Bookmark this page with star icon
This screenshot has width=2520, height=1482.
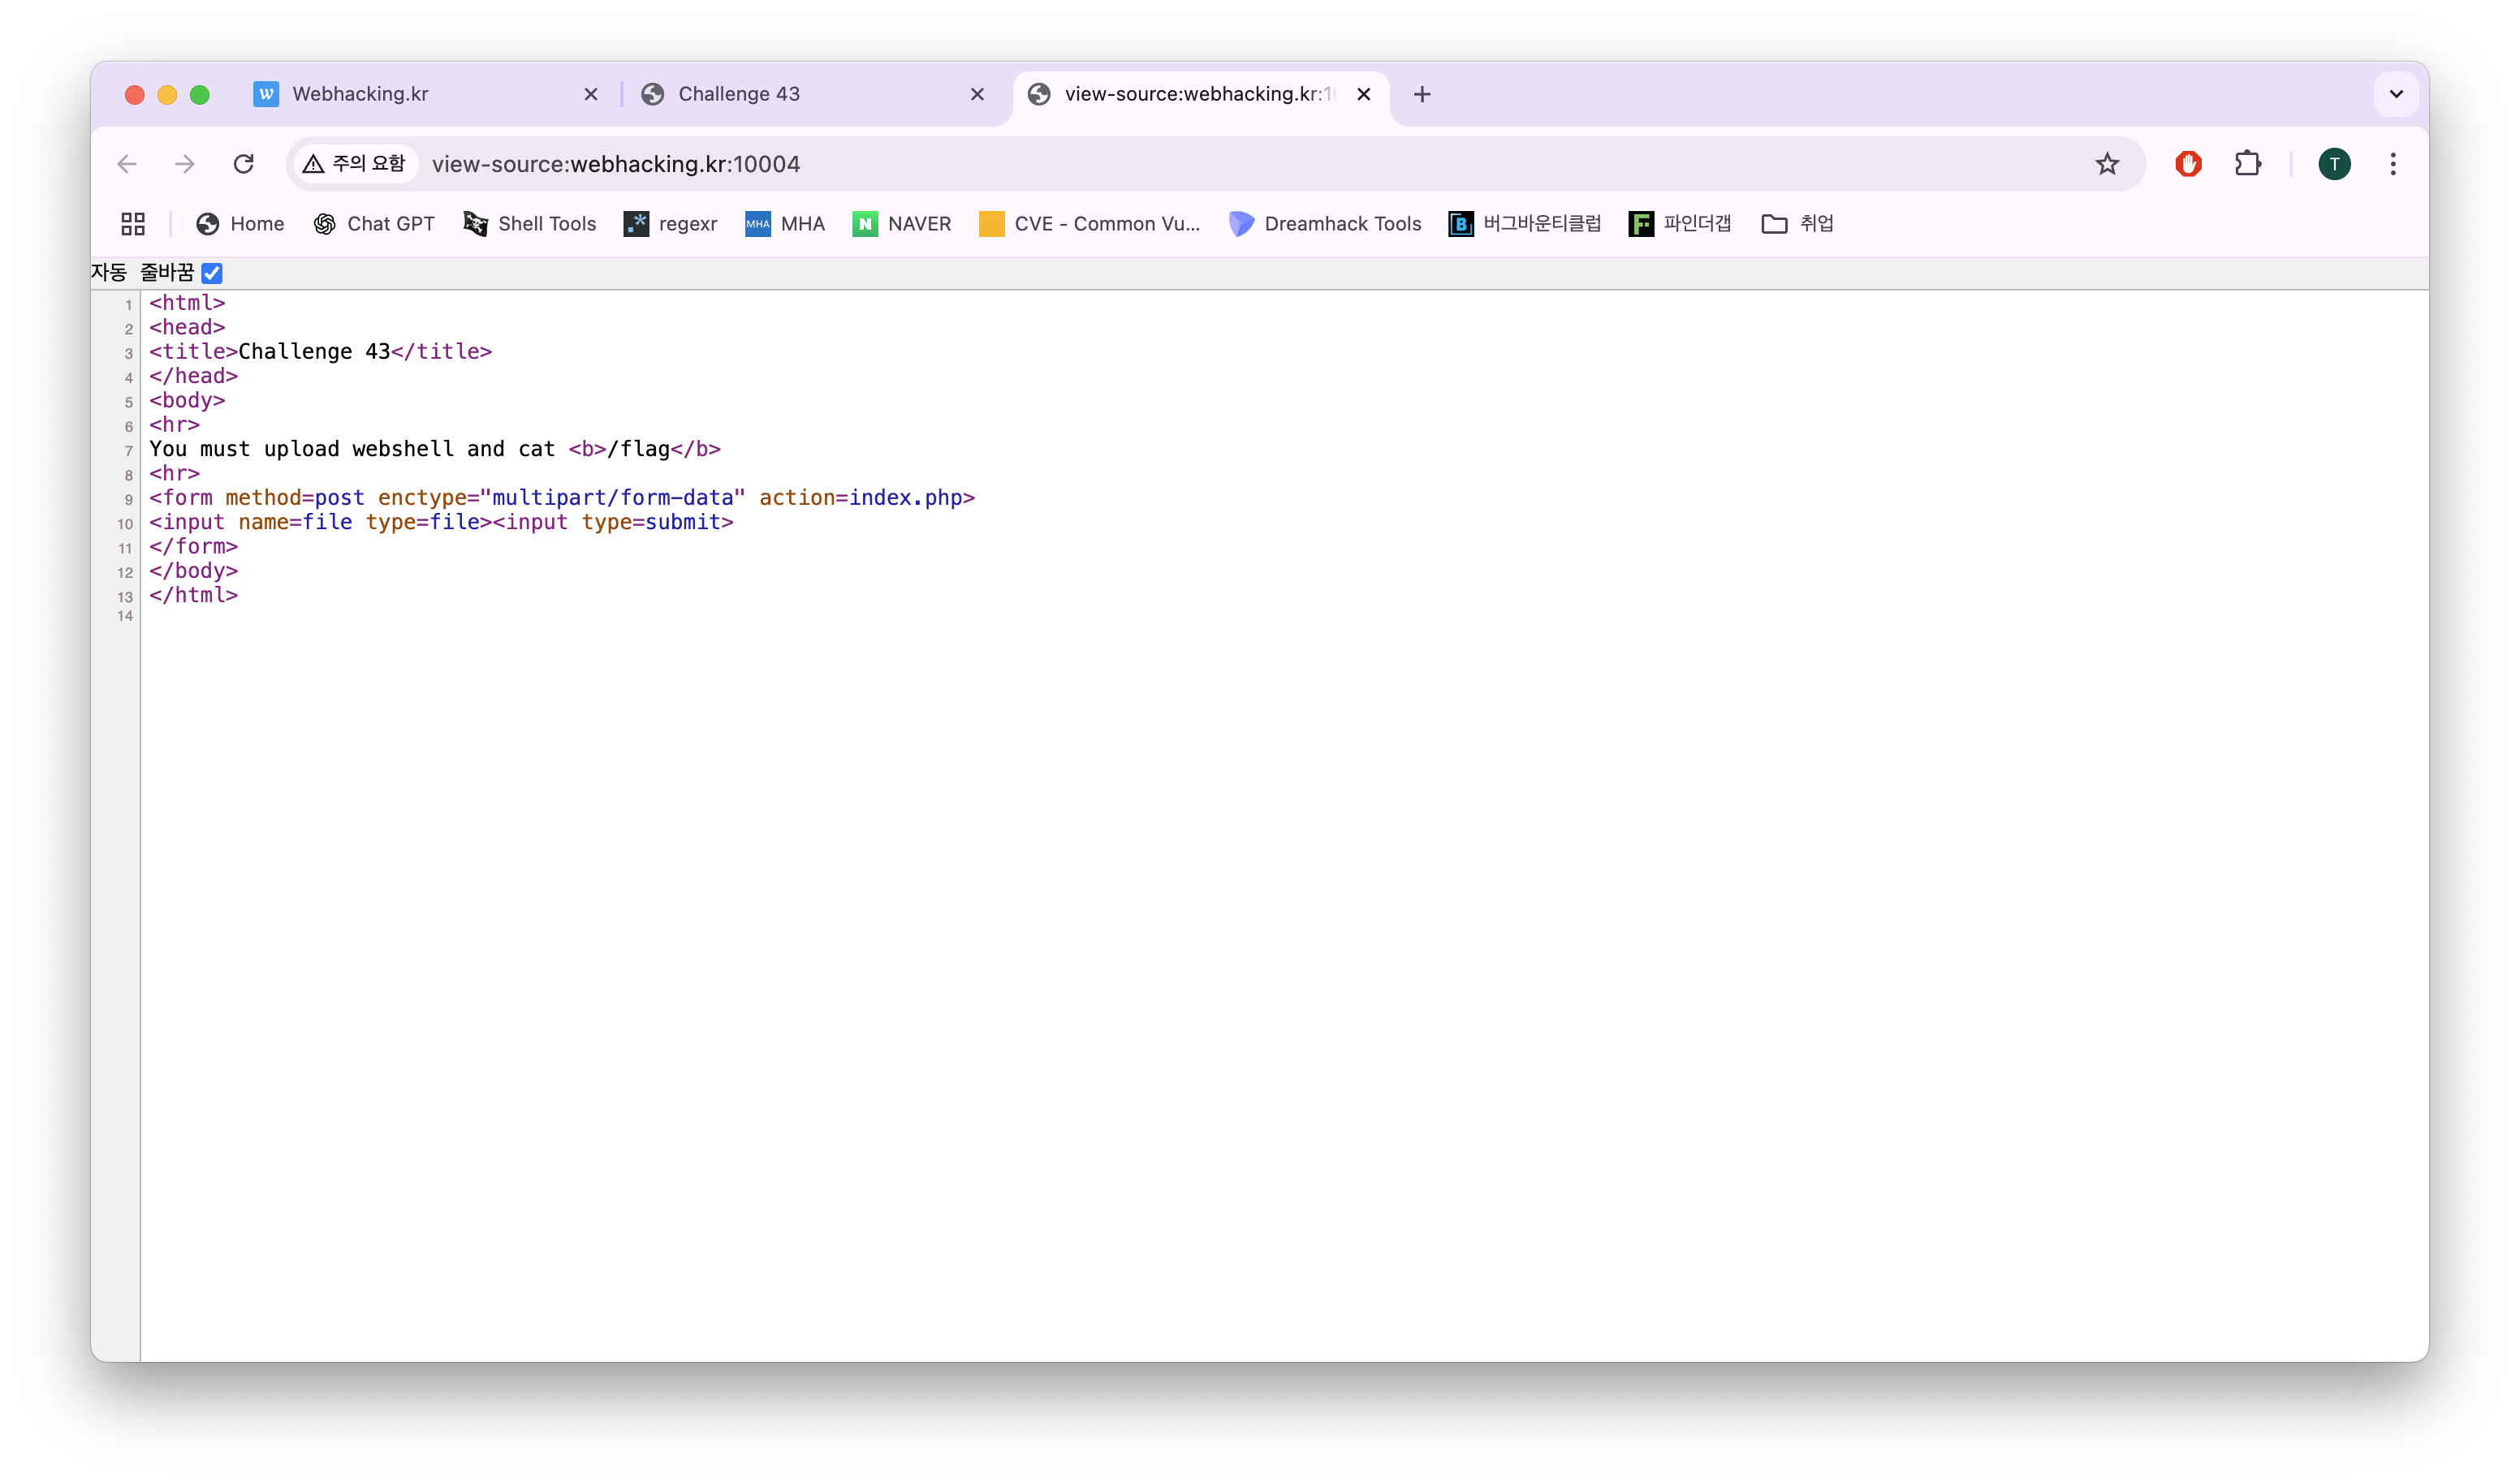pos(2107,164)
